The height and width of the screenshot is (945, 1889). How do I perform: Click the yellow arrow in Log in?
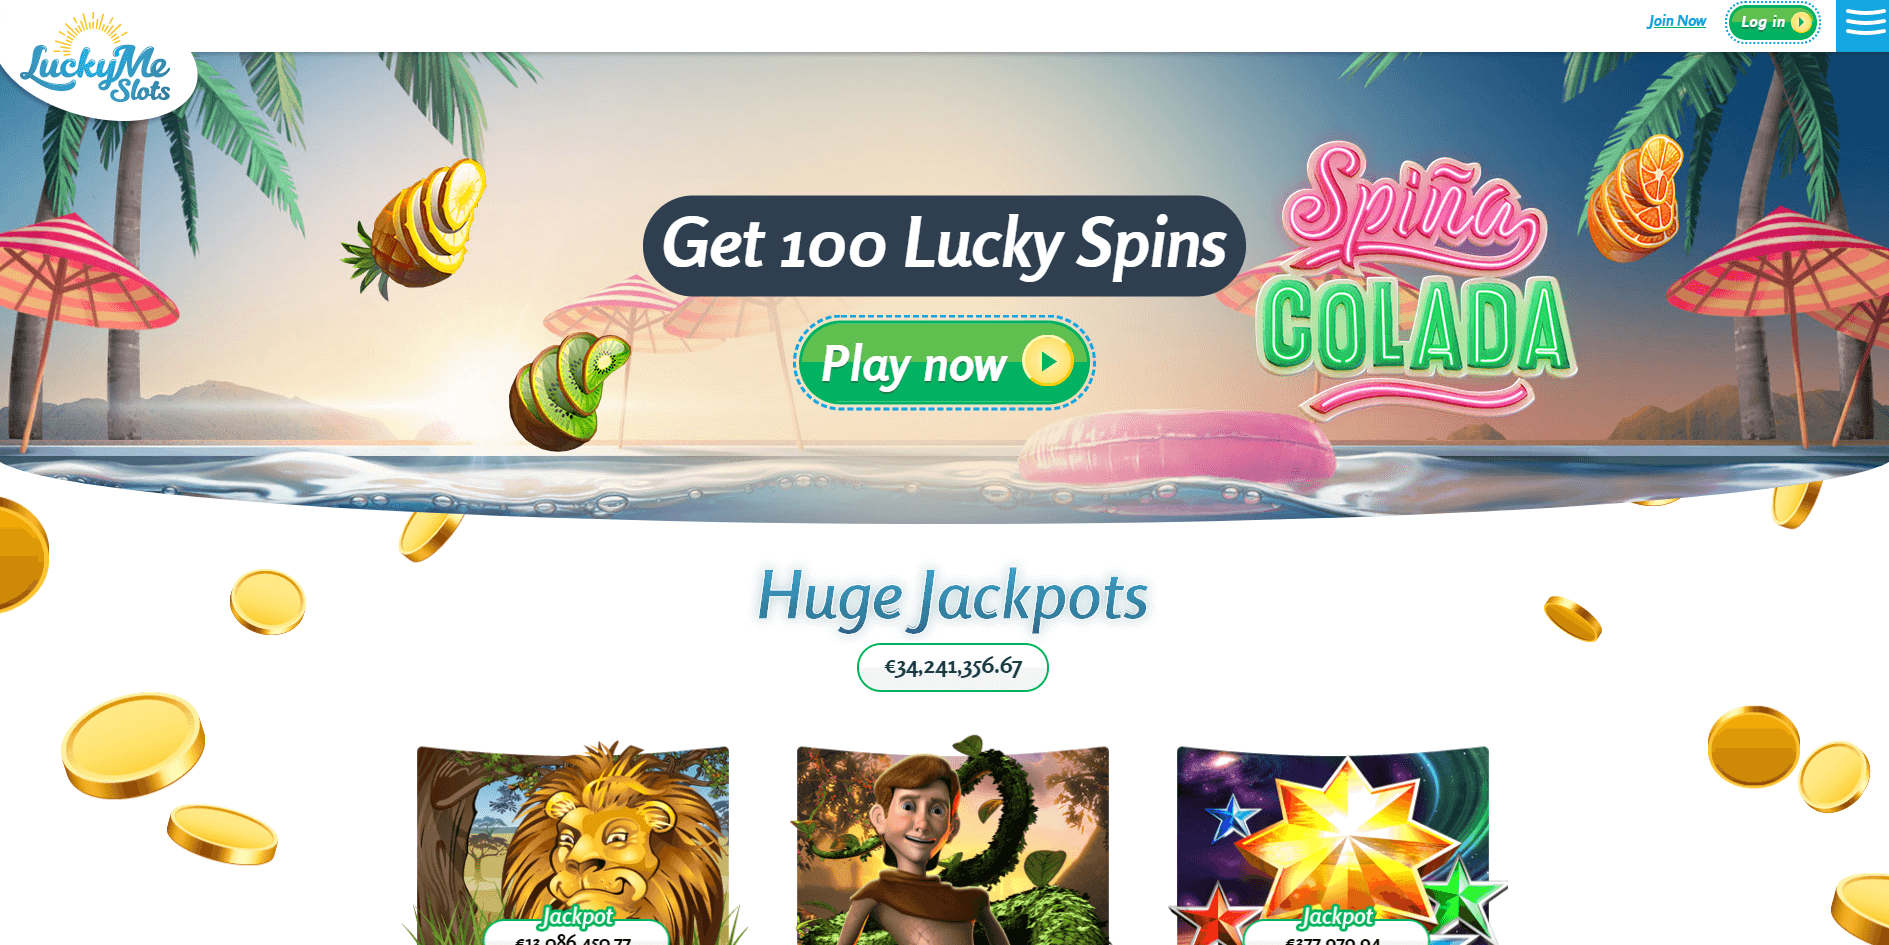click(x=1801, y=22)
